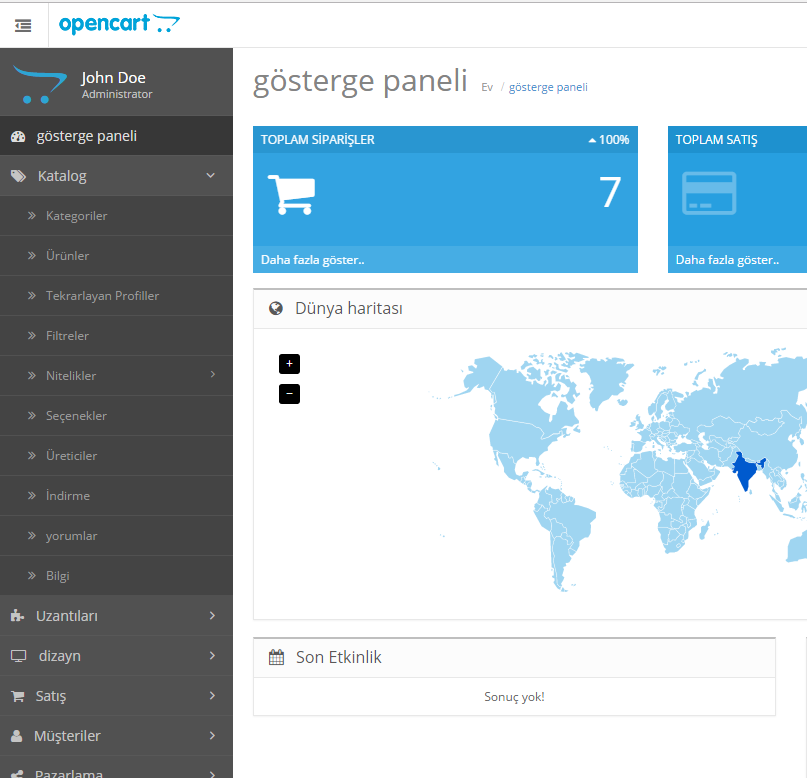
Task: Click the cart avatar beside John Doe
Action: [x=40, y=84]
